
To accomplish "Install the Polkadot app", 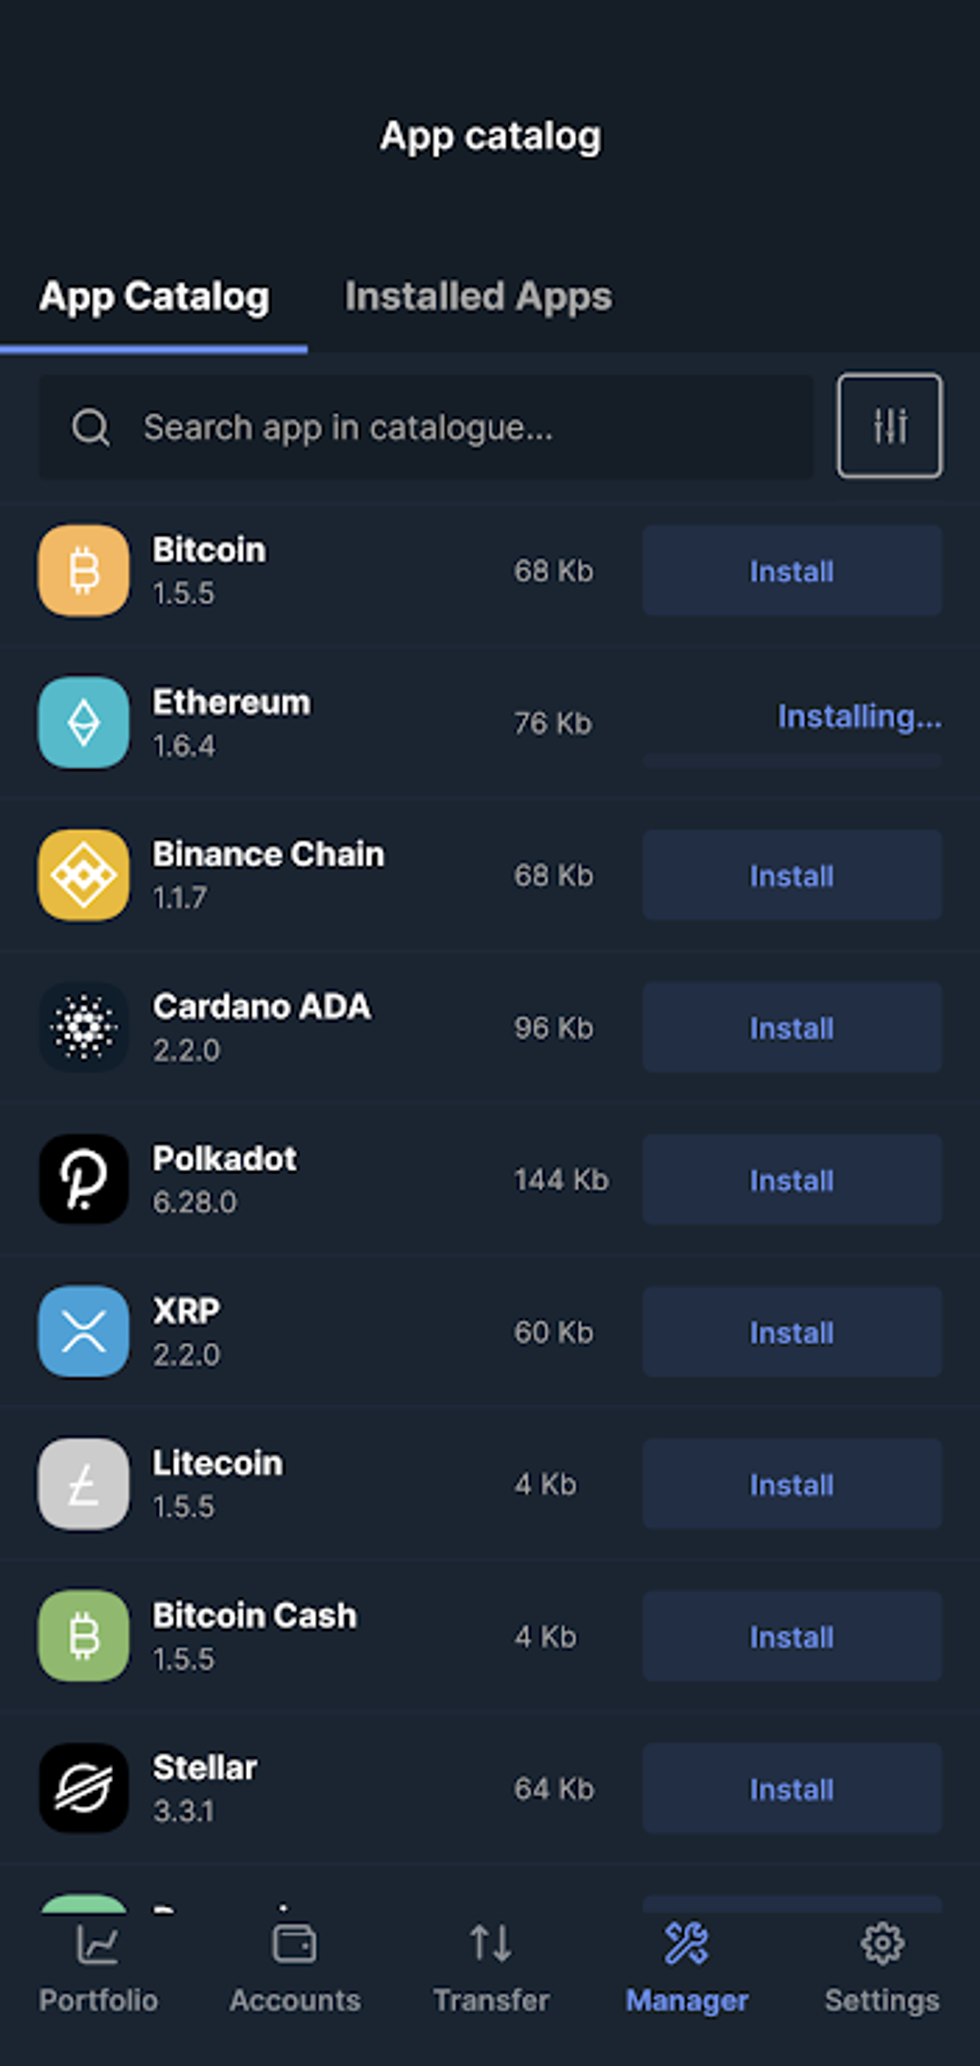I will 791,1180.
